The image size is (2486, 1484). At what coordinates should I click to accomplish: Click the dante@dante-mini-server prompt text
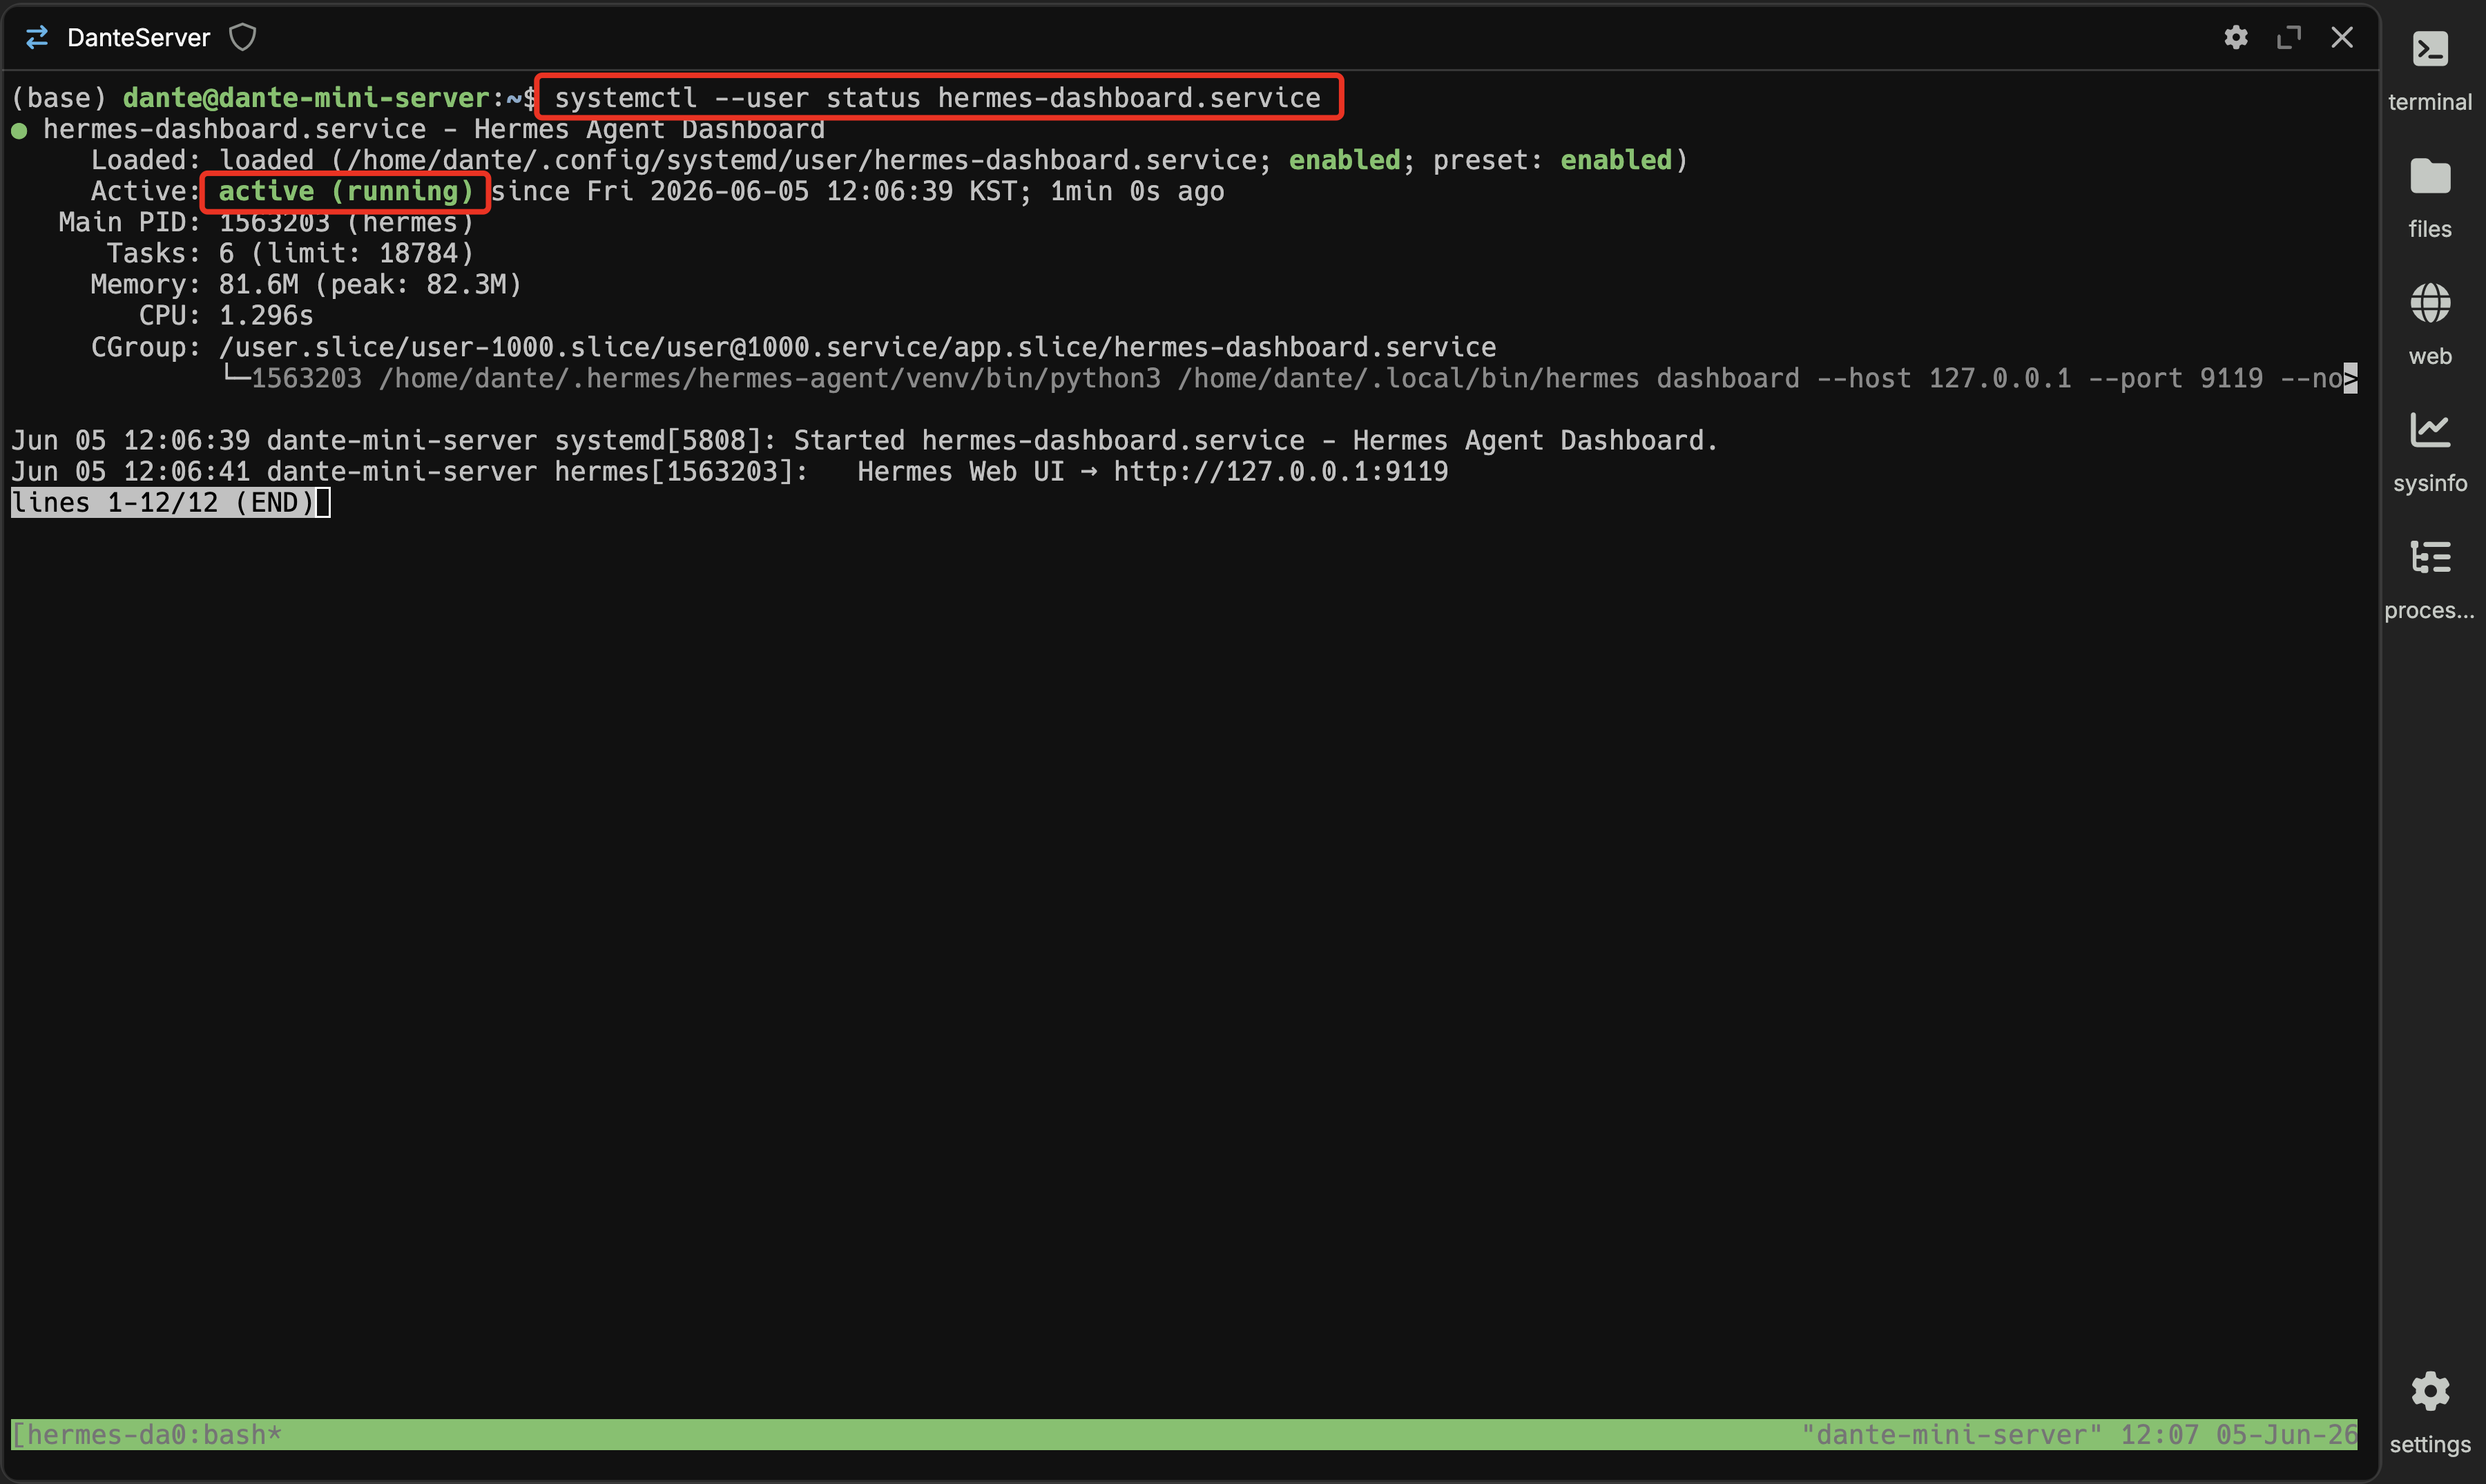point(306,97)
